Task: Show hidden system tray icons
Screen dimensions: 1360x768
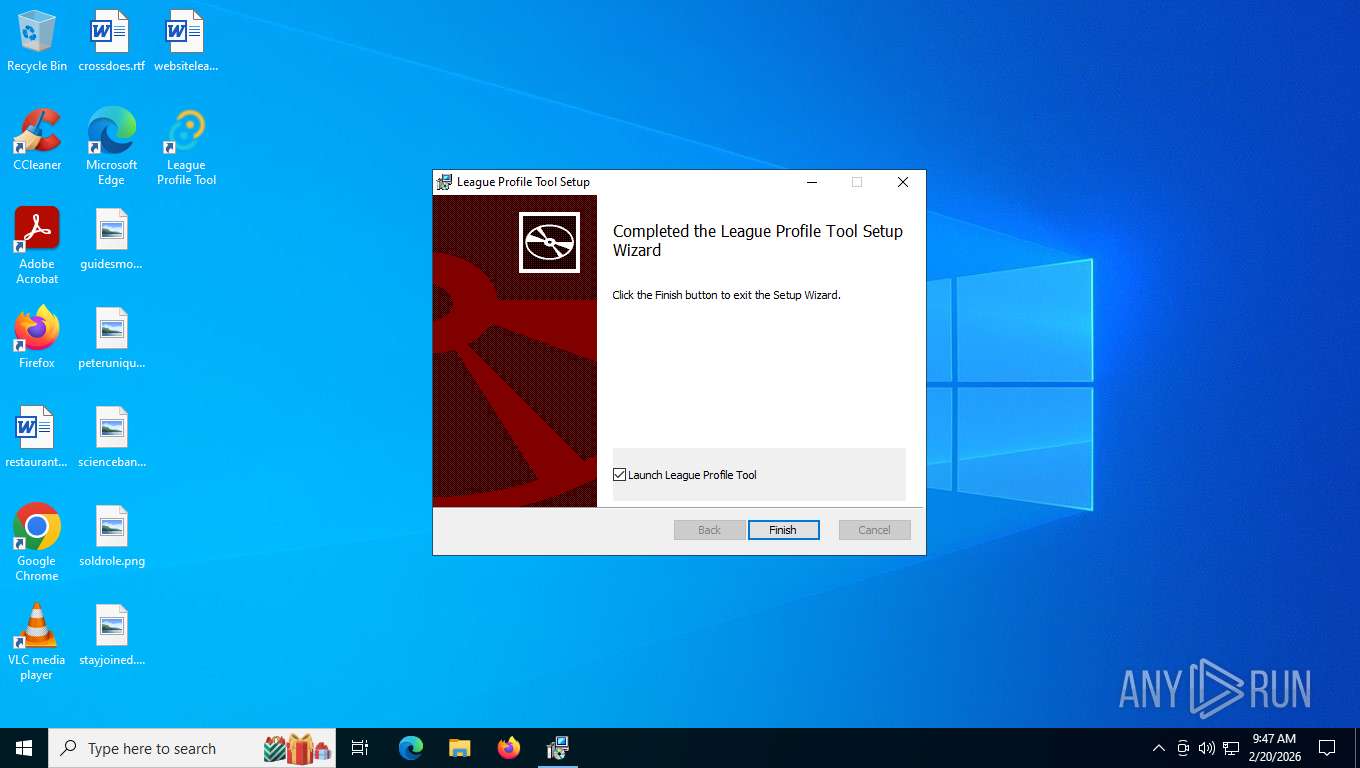Action: (1159, 748)
